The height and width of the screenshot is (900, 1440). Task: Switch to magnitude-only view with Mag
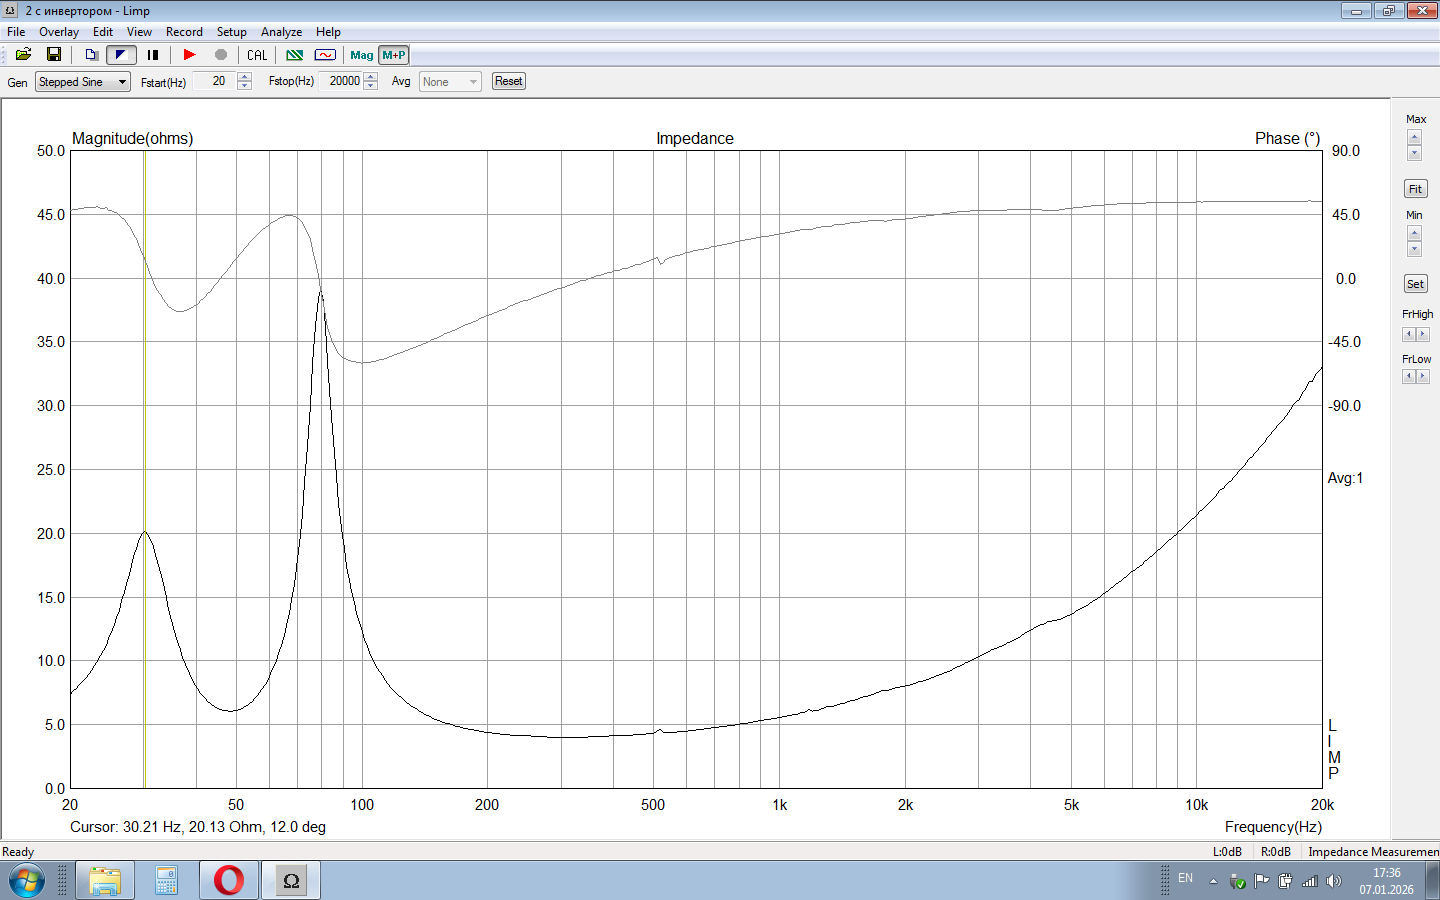click(362, 55)
